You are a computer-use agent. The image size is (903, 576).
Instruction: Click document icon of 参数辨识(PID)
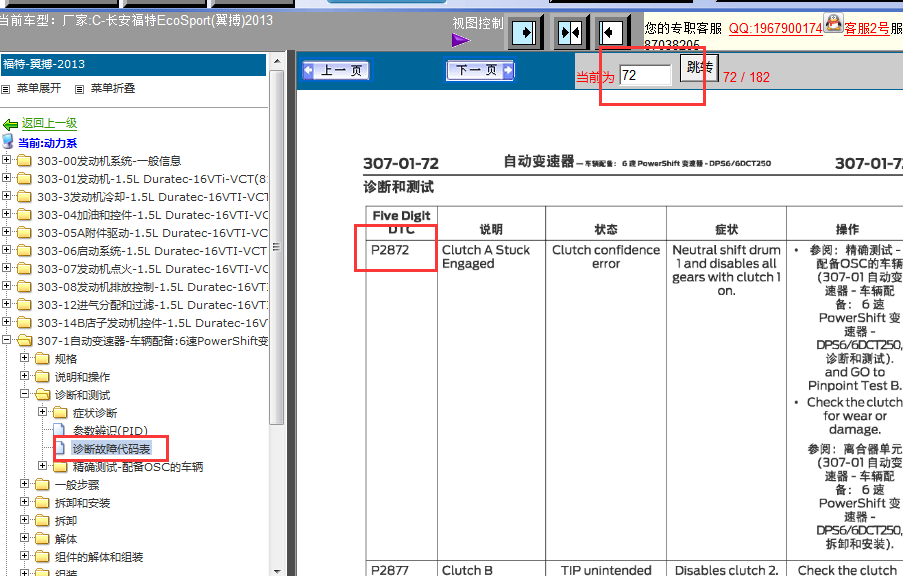click(x=59, y=430)
